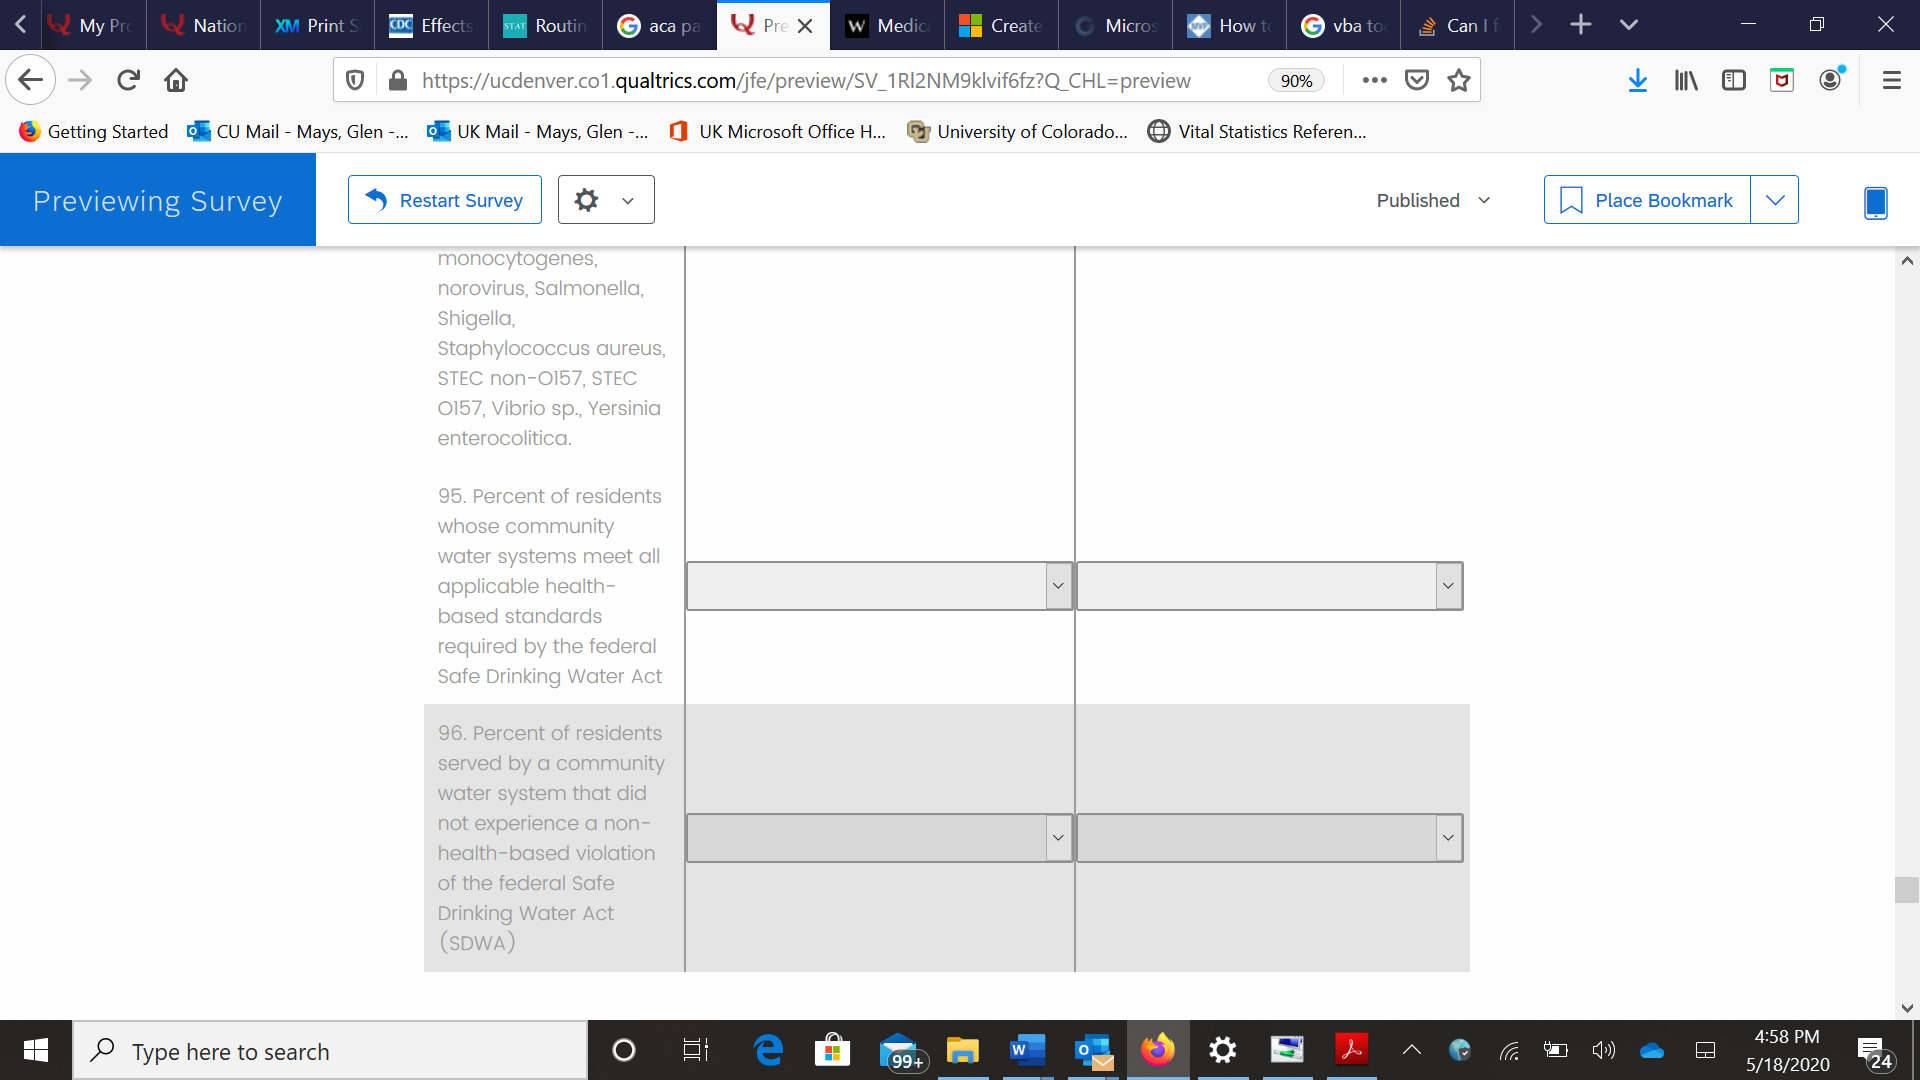Expand the Published status dropdown
Image resolution: width=1920 pixels, height=1080 pixels.
tap(1433, 200)
